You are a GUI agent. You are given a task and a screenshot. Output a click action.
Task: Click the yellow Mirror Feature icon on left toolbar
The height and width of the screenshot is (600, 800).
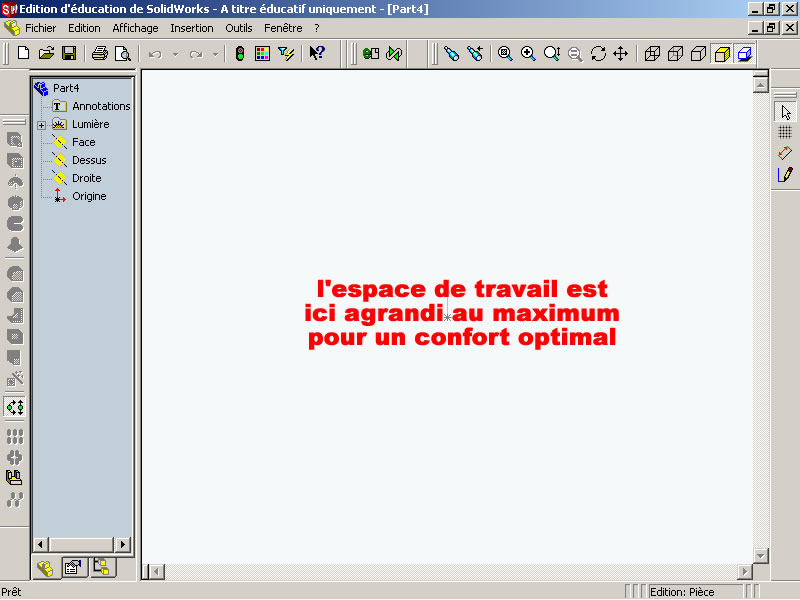coord(14,478)
